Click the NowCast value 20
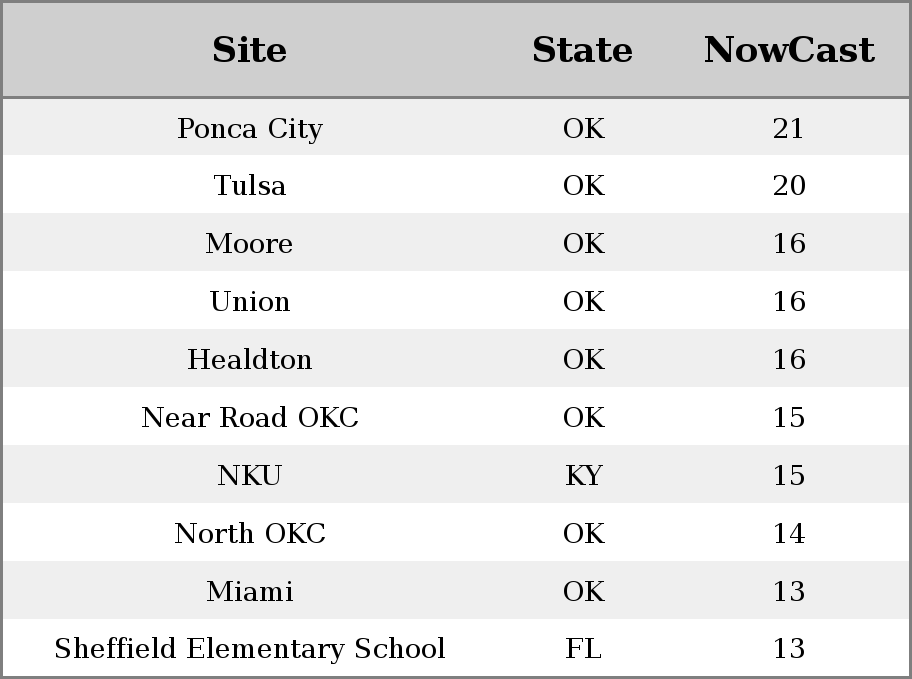The image size is (912, 679). tap(789, 186)
